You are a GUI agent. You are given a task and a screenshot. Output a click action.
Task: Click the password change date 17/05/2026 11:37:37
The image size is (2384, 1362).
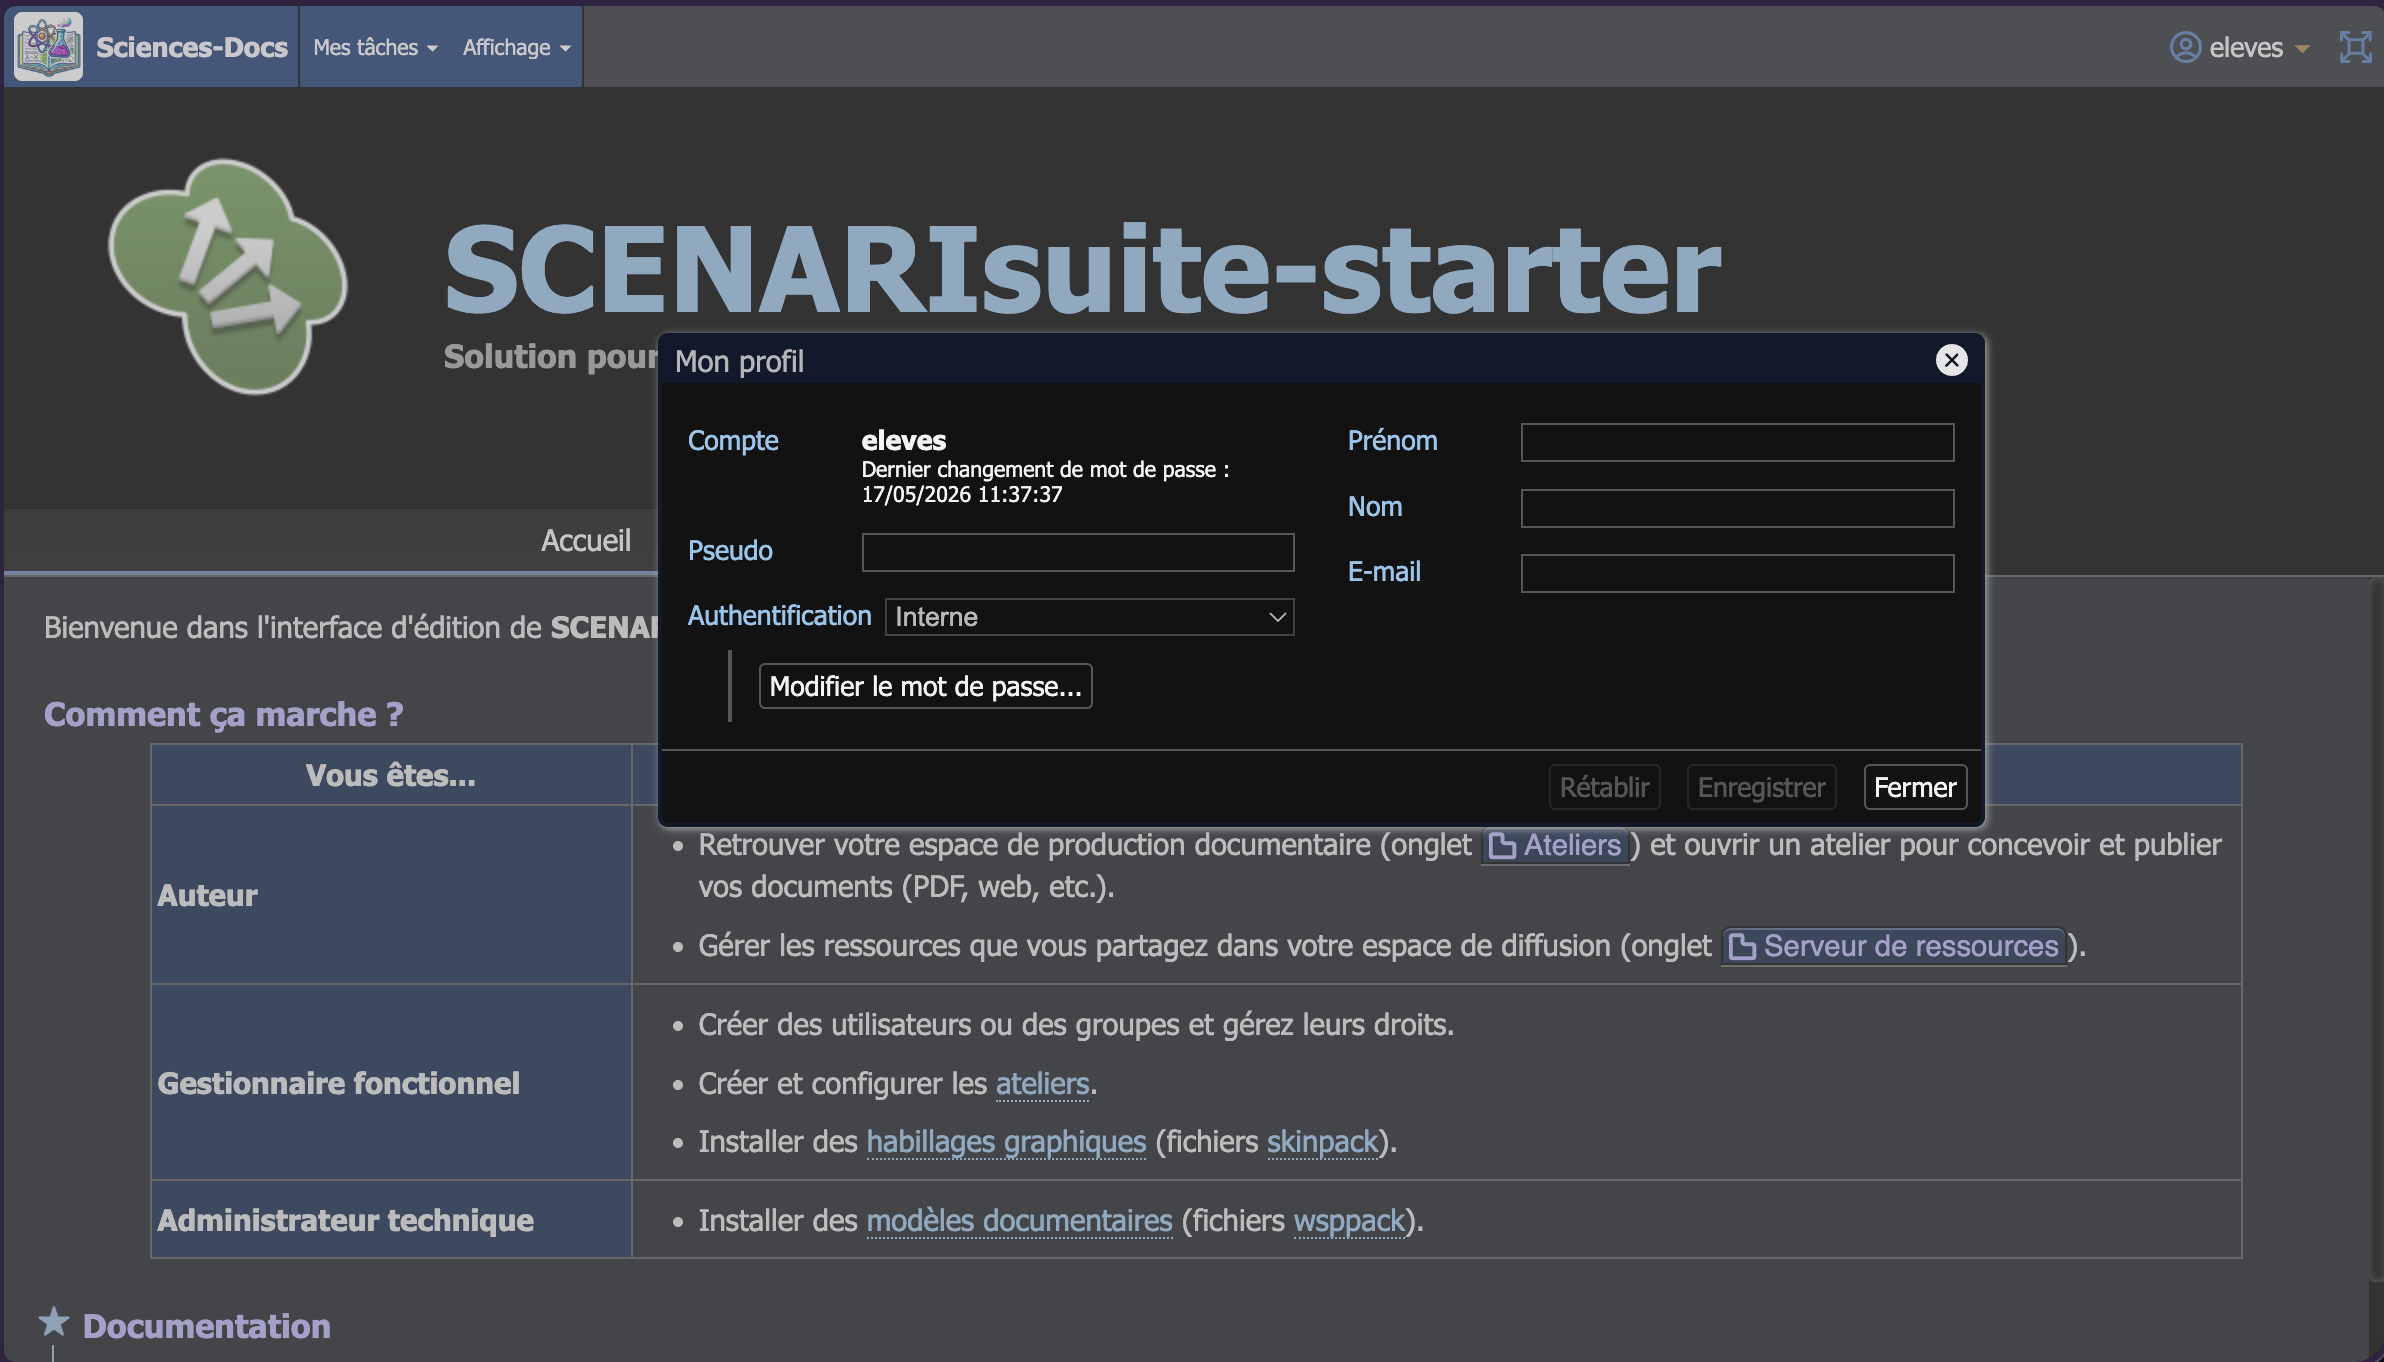coord(962,494)
